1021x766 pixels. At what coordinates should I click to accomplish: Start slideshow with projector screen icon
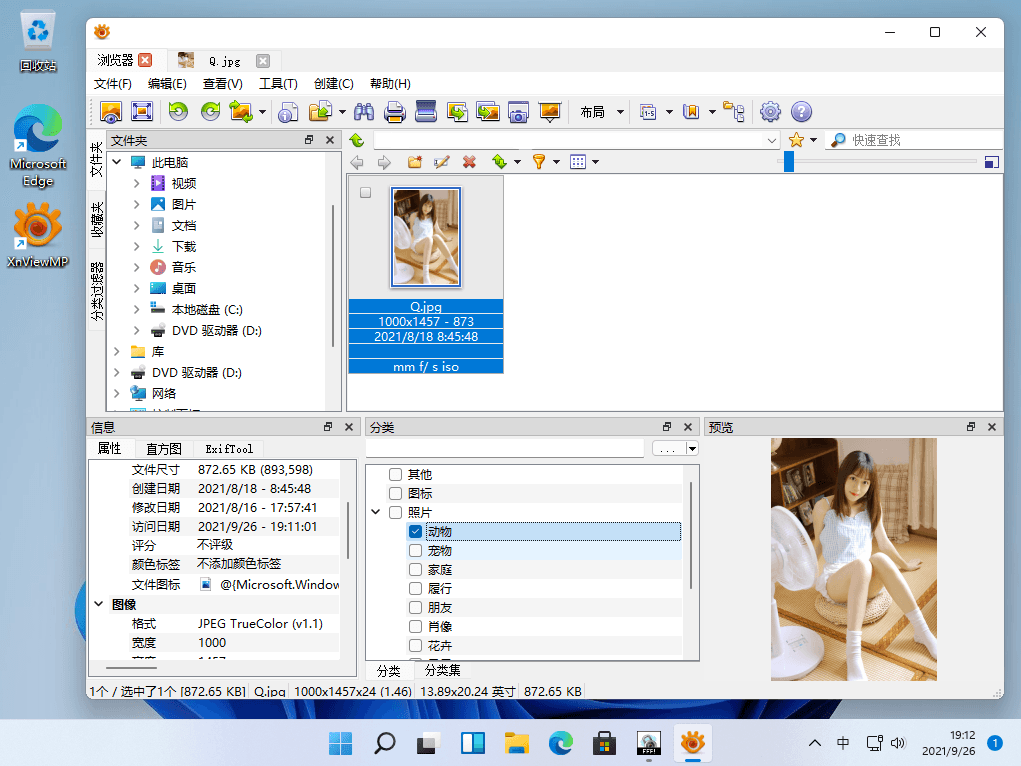coord(550,112)
